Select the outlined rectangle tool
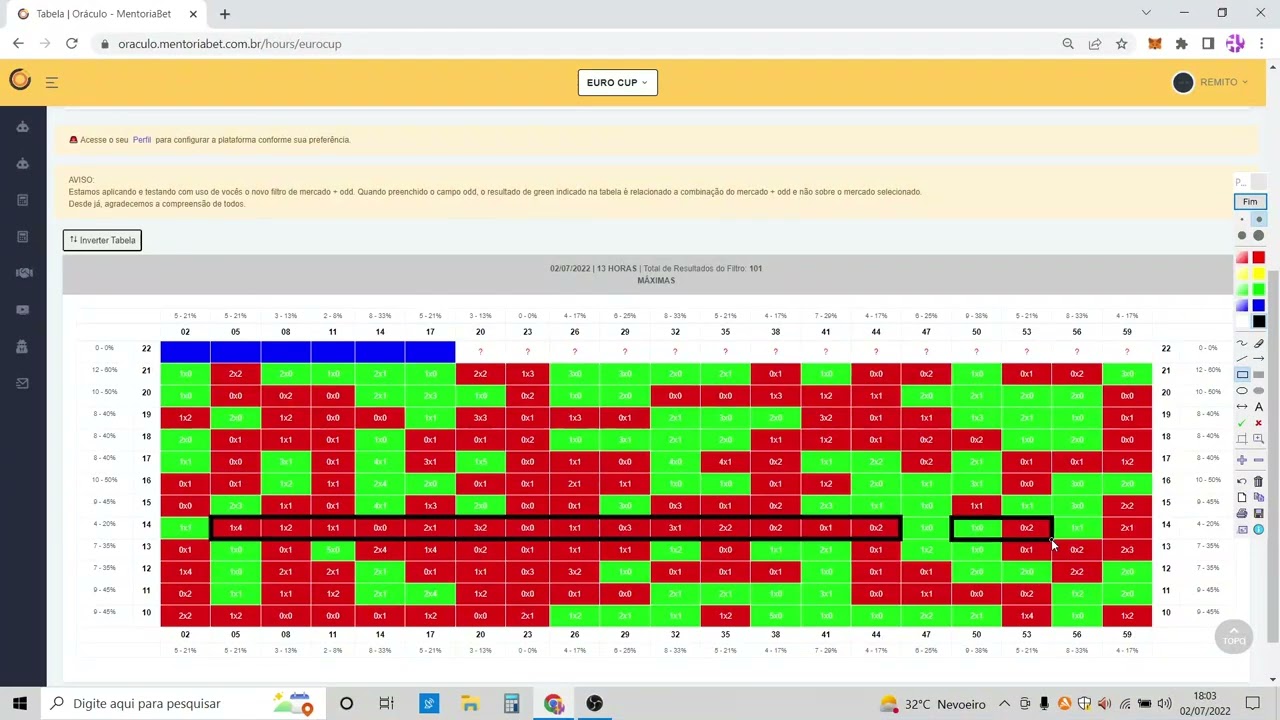Screen dimensions: 1280x720 pyautogui.click(x=1242, y=374)
